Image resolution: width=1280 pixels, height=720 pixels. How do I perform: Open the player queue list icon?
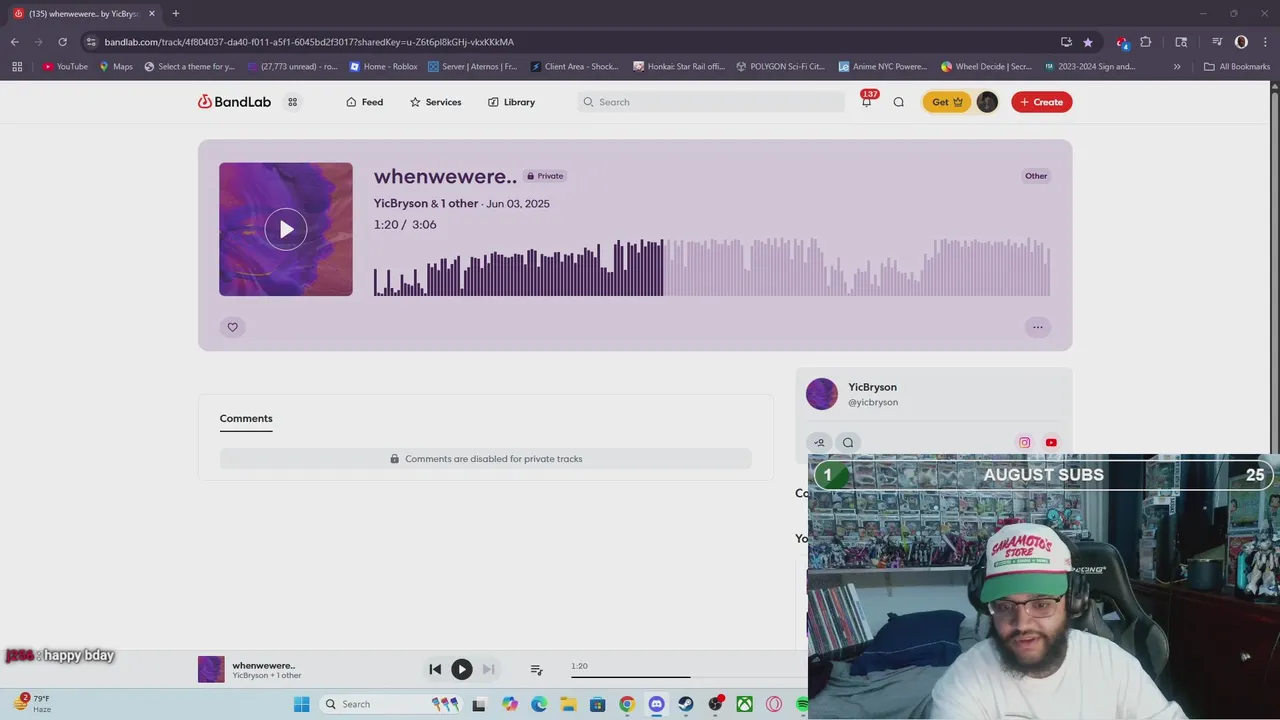(x=536, y=669)
